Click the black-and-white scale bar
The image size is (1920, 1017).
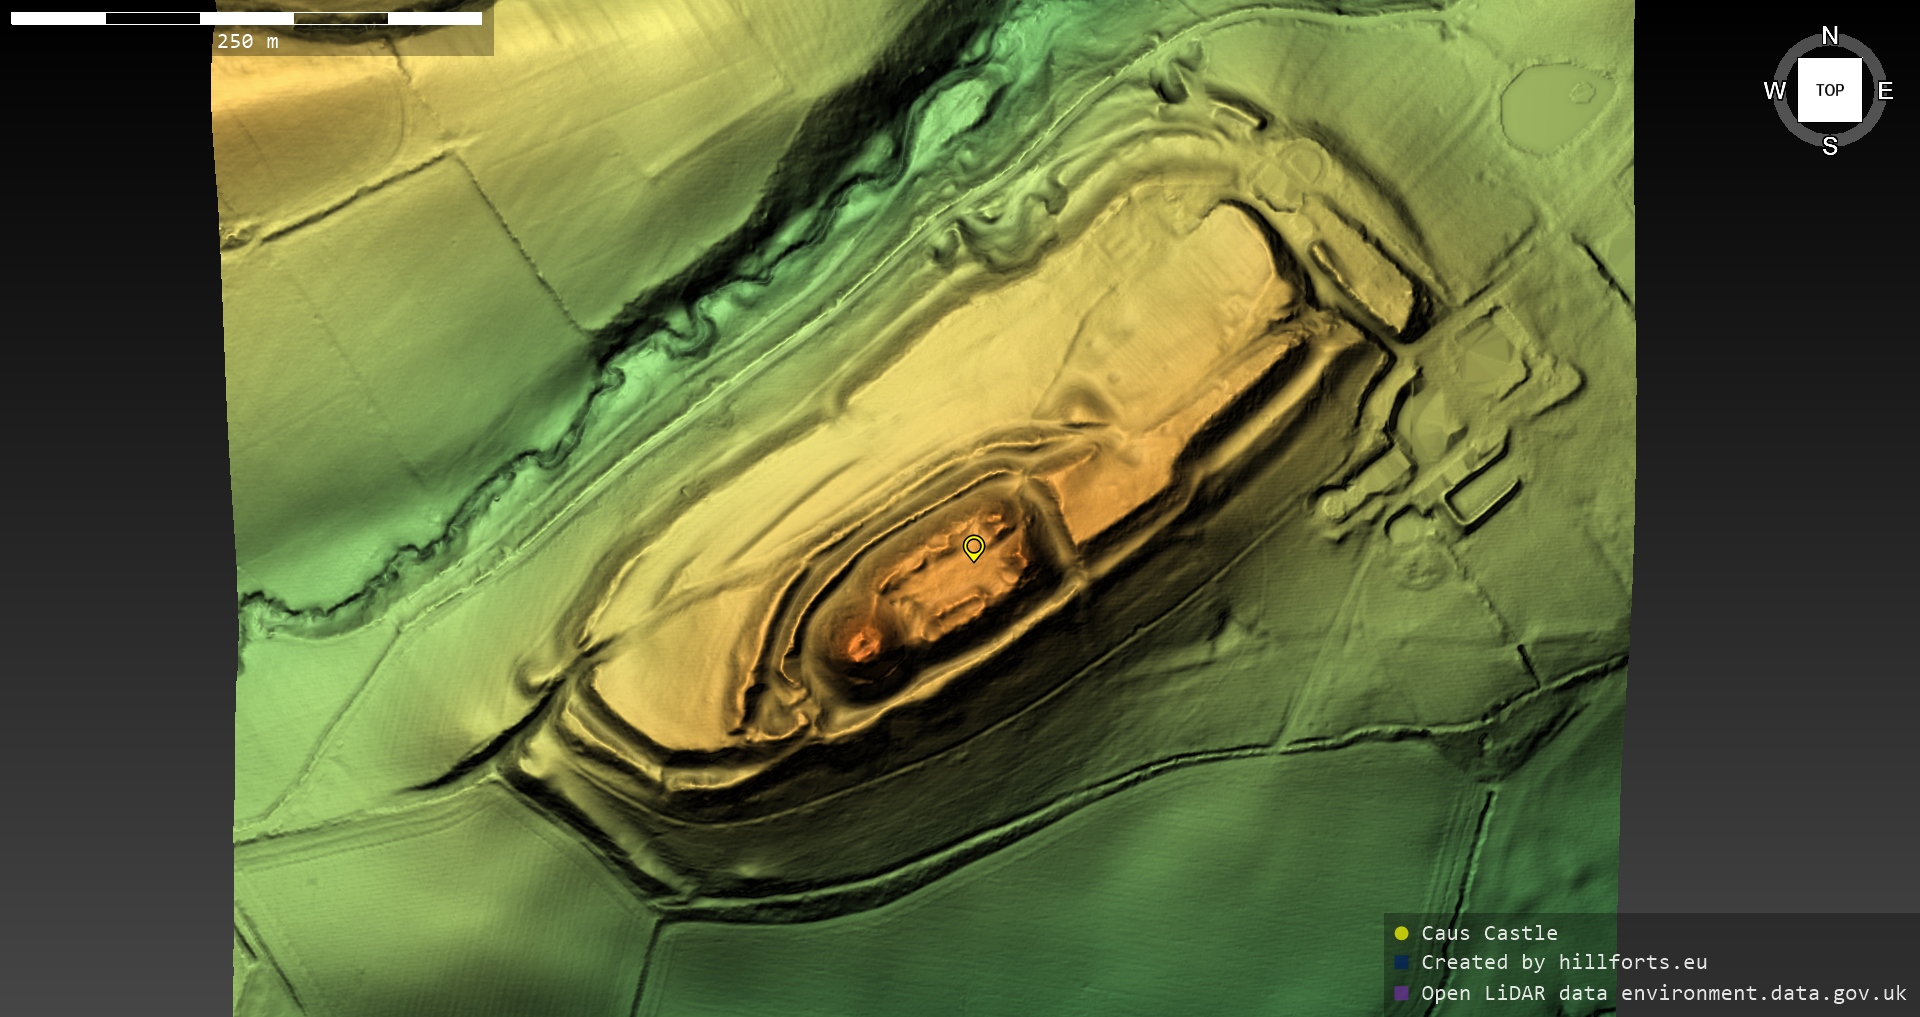point(246,18)
